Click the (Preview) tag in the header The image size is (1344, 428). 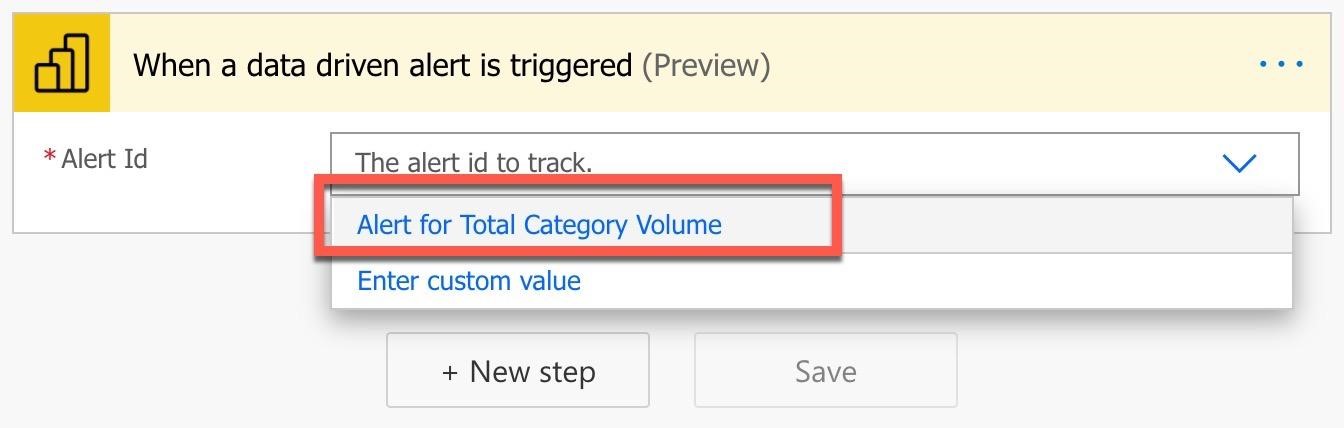pos(706,66)
